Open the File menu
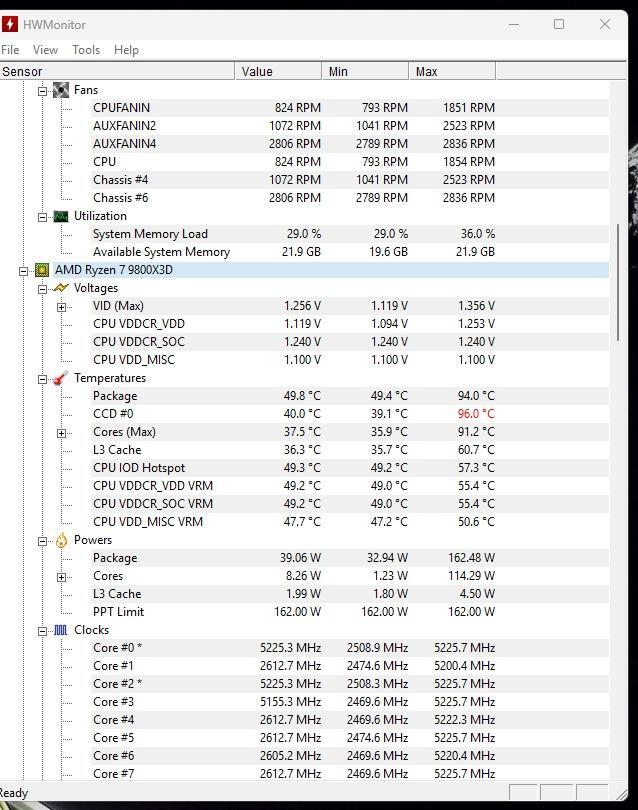This screenshot has height=810, width=638. point(10,50)
